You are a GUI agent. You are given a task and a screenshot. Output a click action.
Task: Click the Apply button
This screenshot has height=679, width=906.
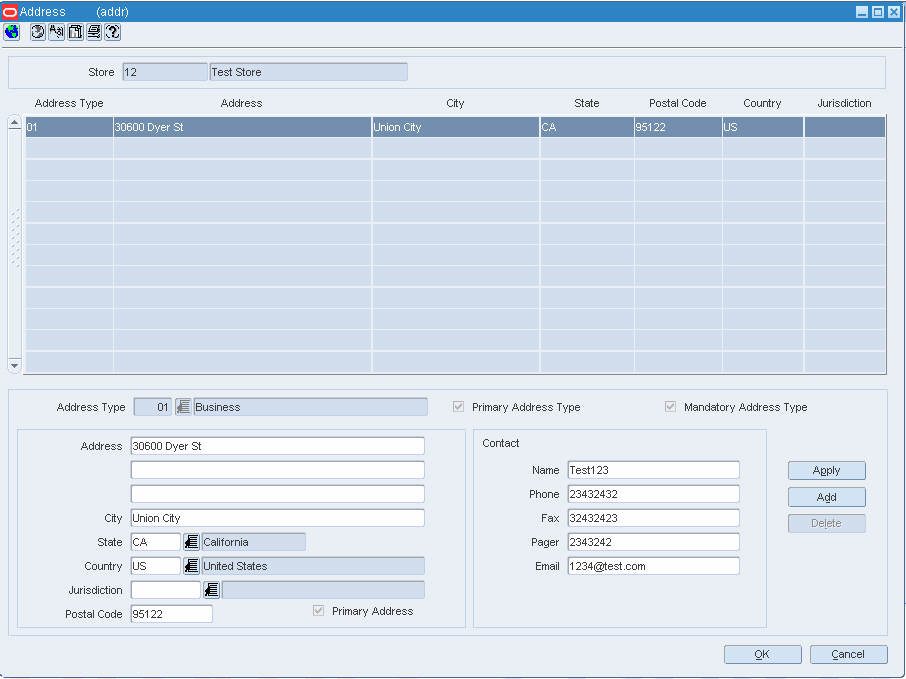click(x=826, y=470)
